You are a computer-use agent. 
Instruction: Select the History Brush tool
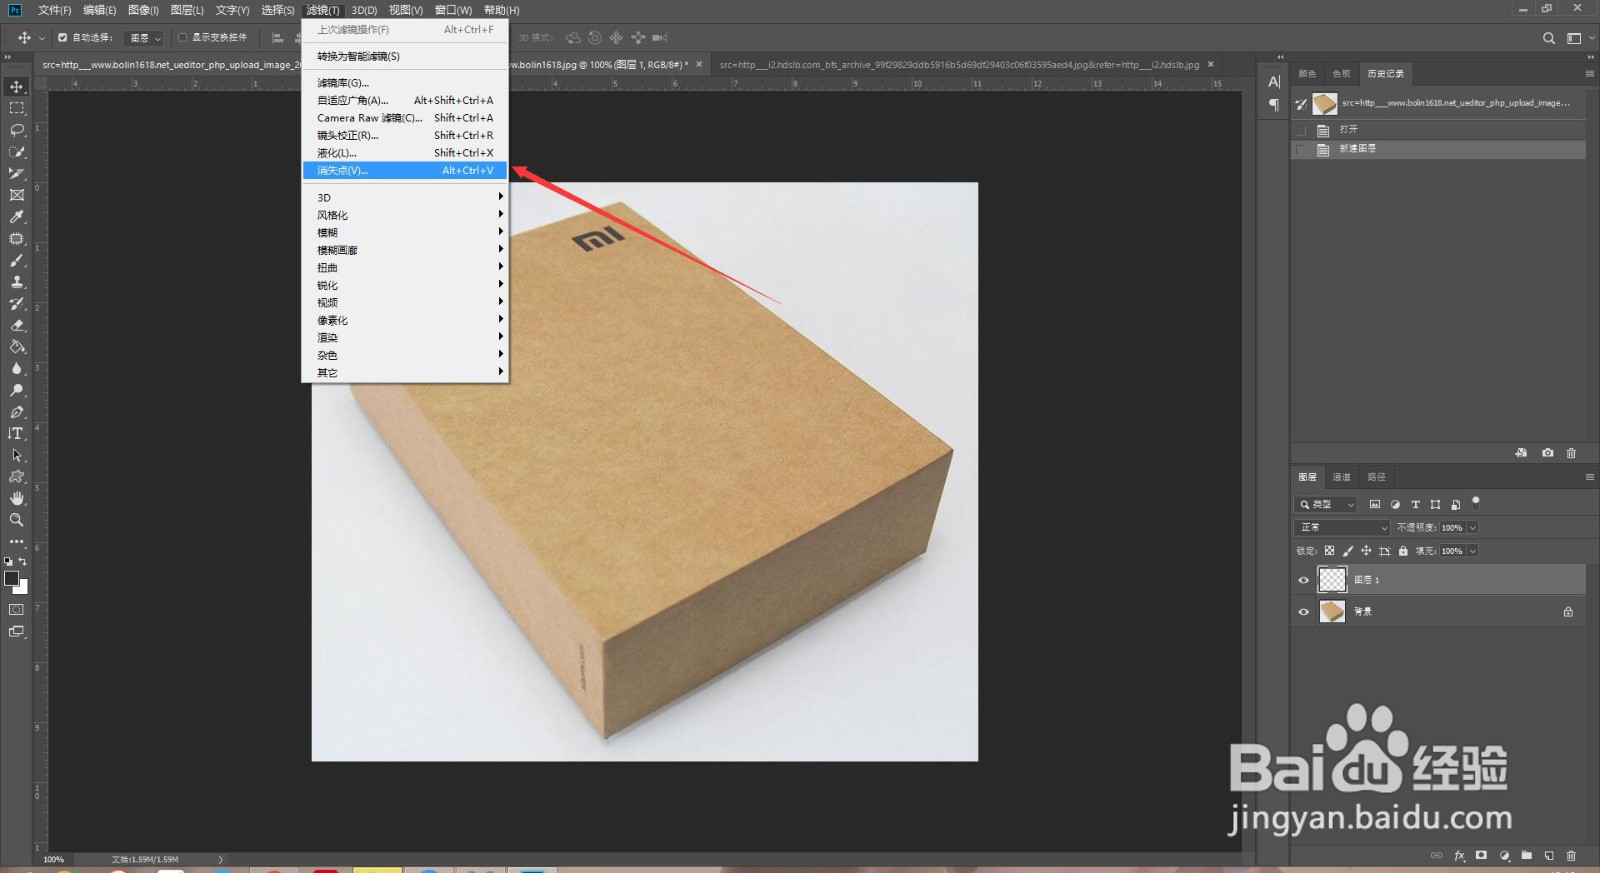click(x=16, y=304)
